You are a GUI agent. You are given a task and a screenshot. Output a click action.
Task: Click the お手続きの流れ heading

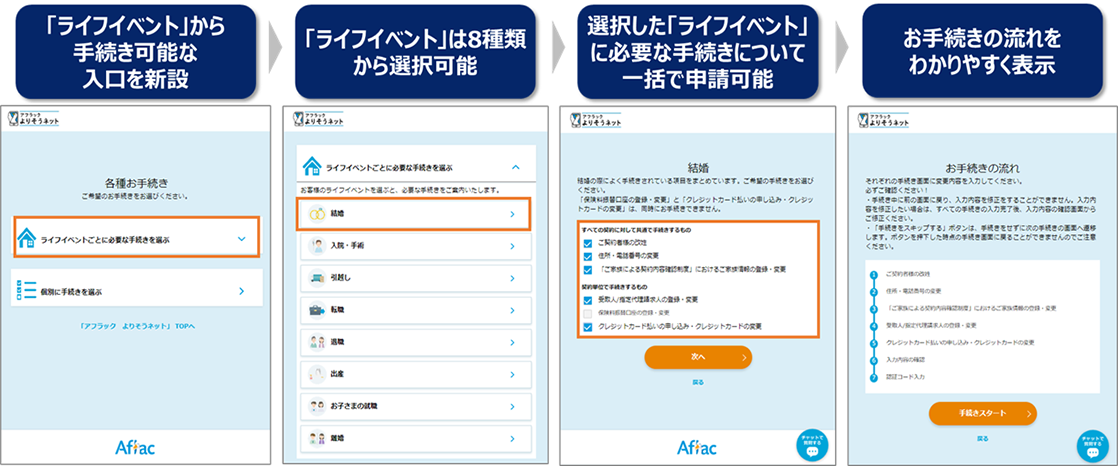(982, 169)
